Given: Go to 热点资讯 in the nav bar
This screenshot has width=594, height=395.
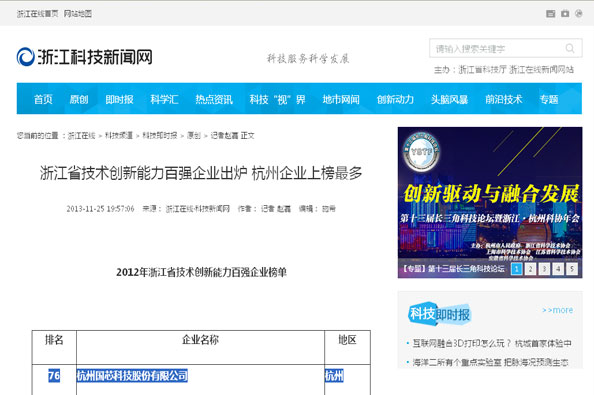Looking at the screenshot, I should point(214,99).
